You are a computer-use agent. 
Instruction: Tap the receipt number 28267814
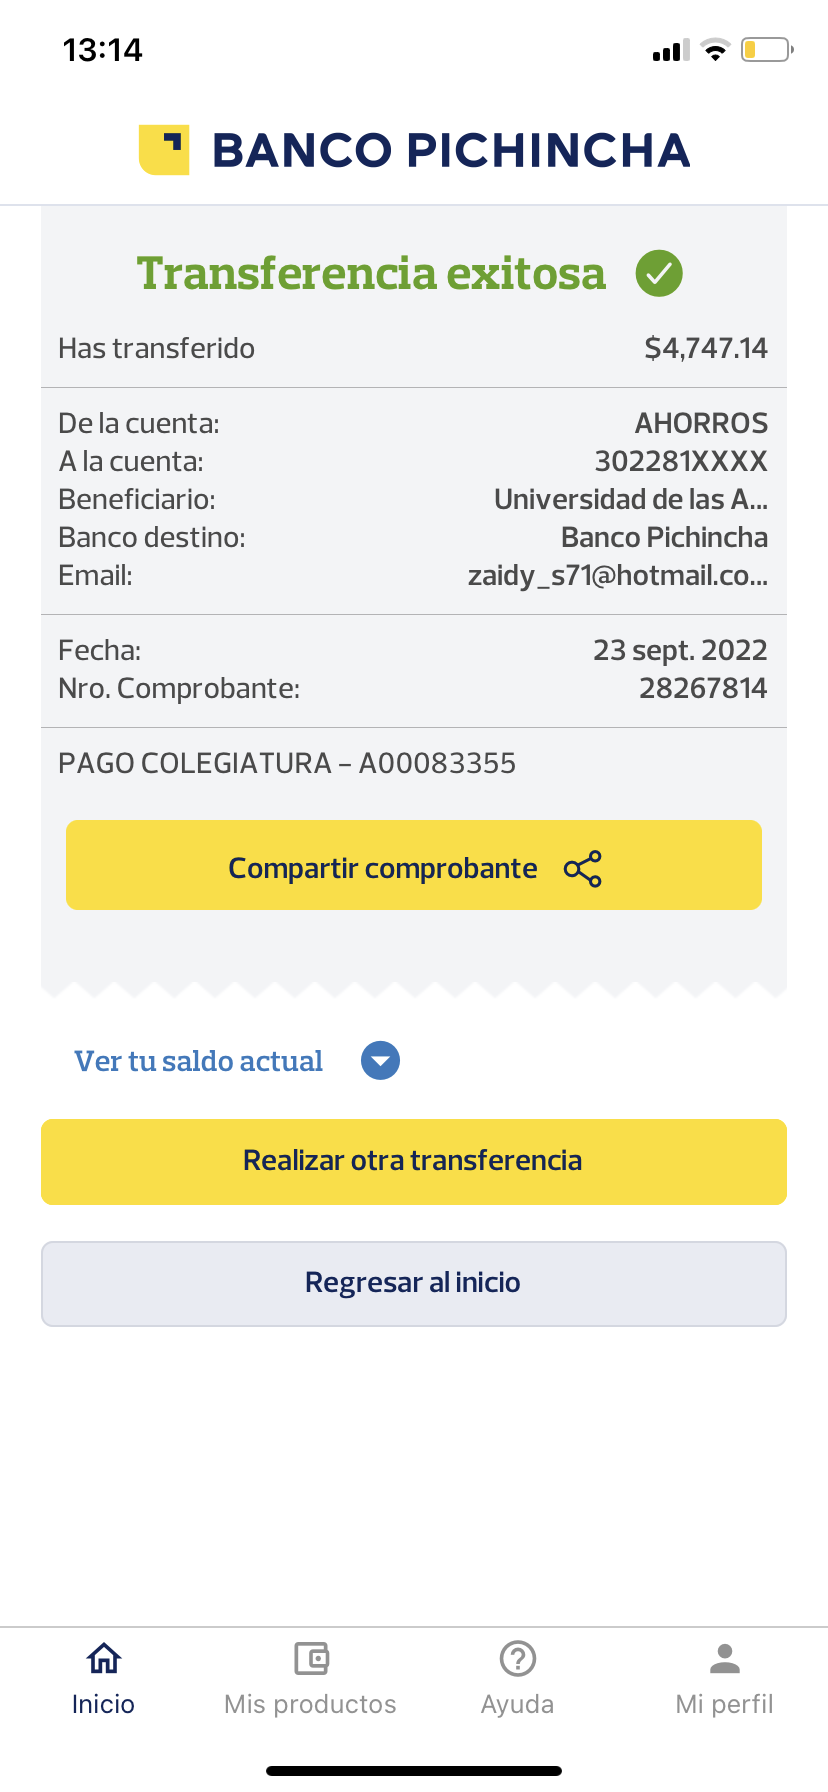pos(703,688)
